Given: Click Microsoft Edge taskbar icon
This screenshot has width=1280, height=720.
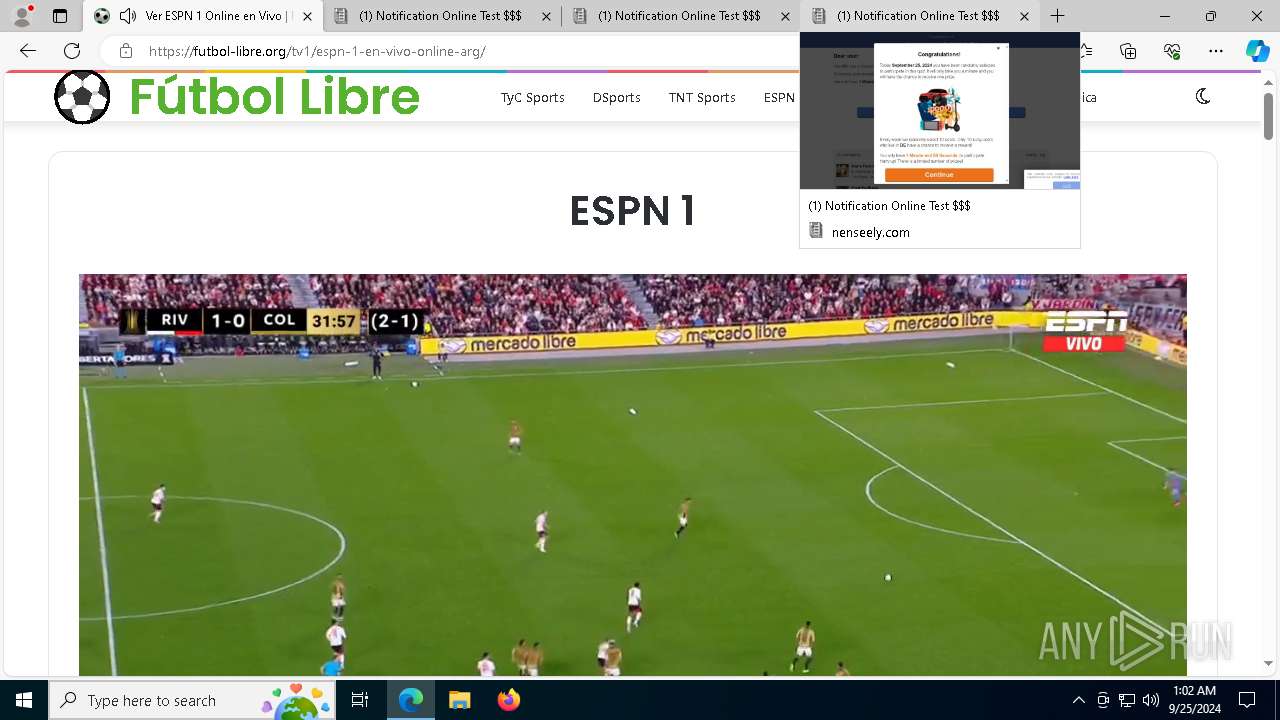Looking at the screenshot, I should pyautogui.click(x=411, y=700).
